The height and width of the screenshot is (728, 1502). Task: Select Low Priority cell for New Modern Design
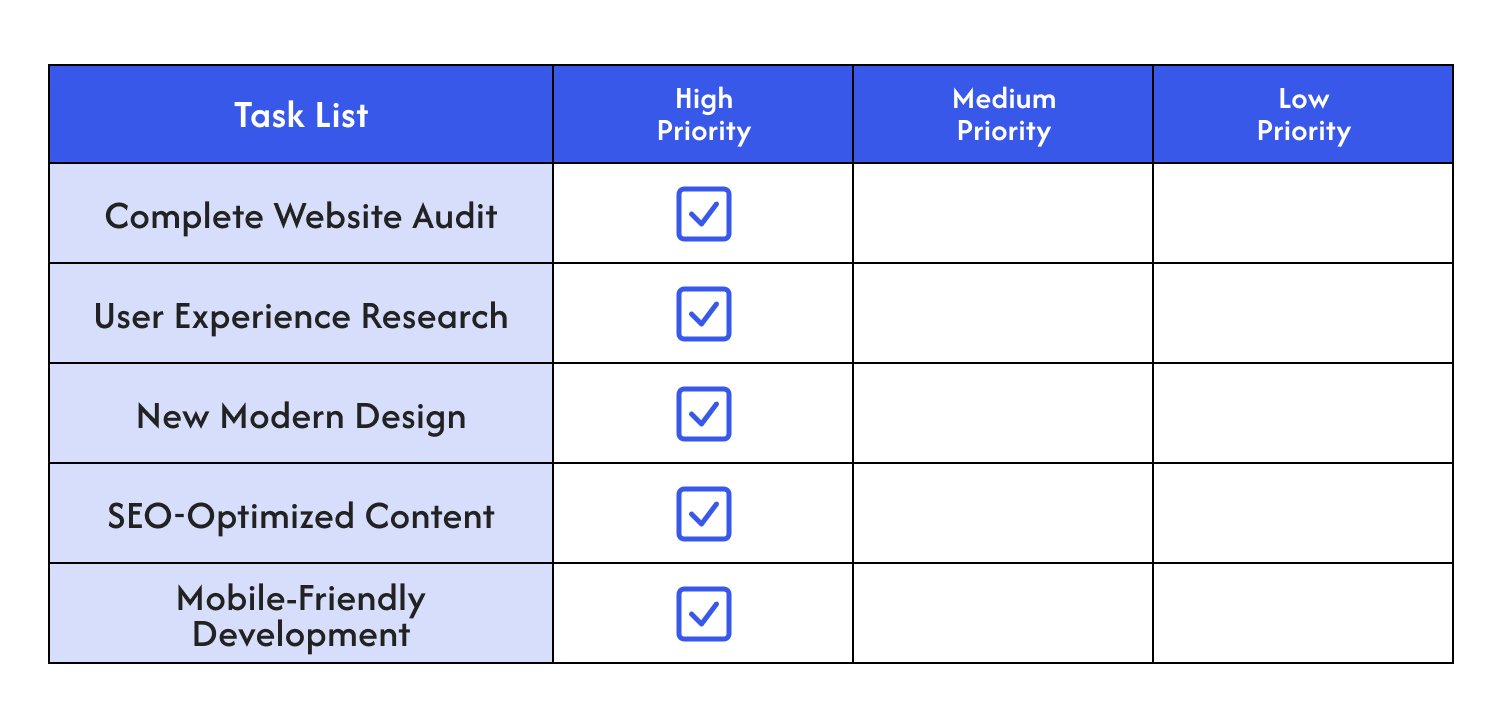point(1303,413)
